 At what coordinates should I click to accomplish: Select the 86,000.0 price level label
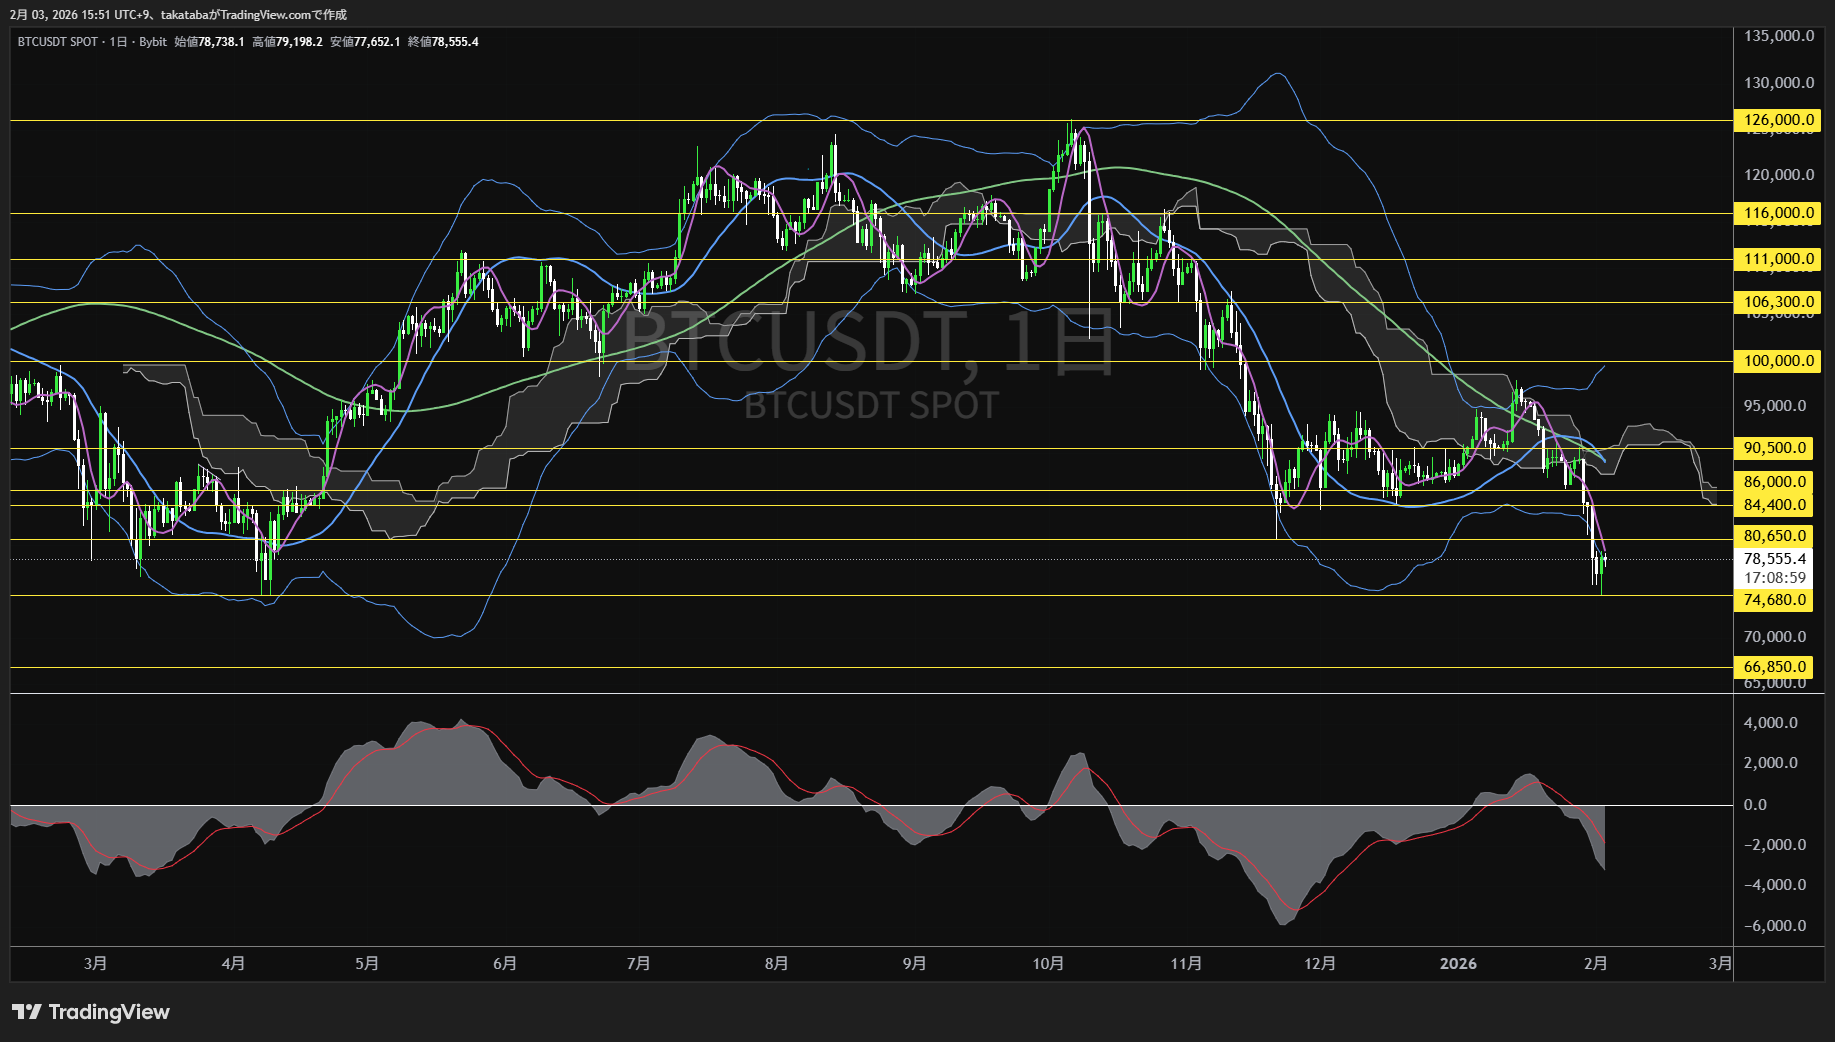(1776, 482)
